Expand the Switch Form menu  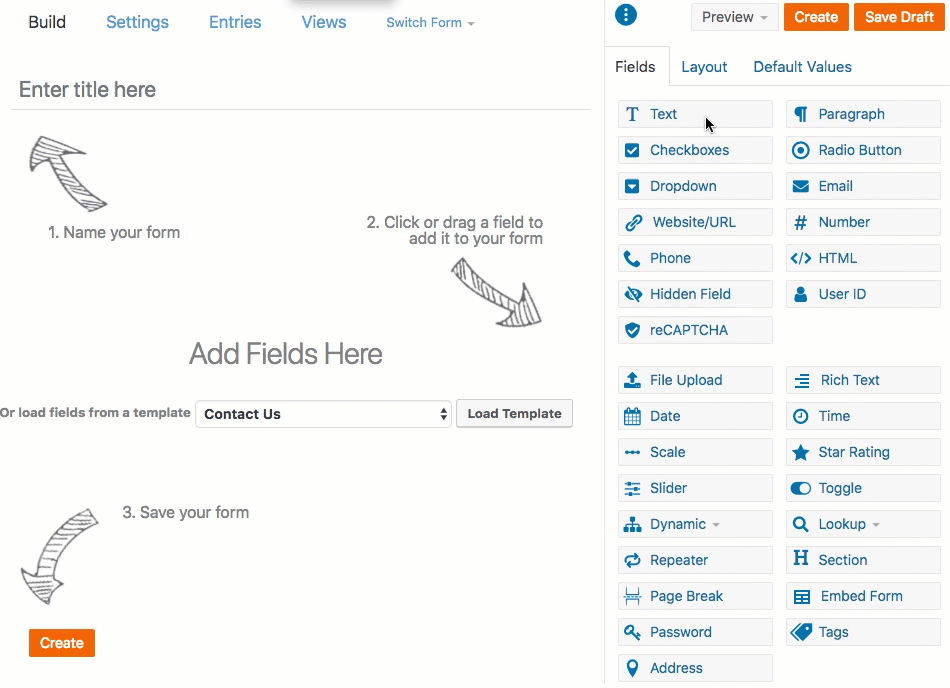[x=429, y=22]
